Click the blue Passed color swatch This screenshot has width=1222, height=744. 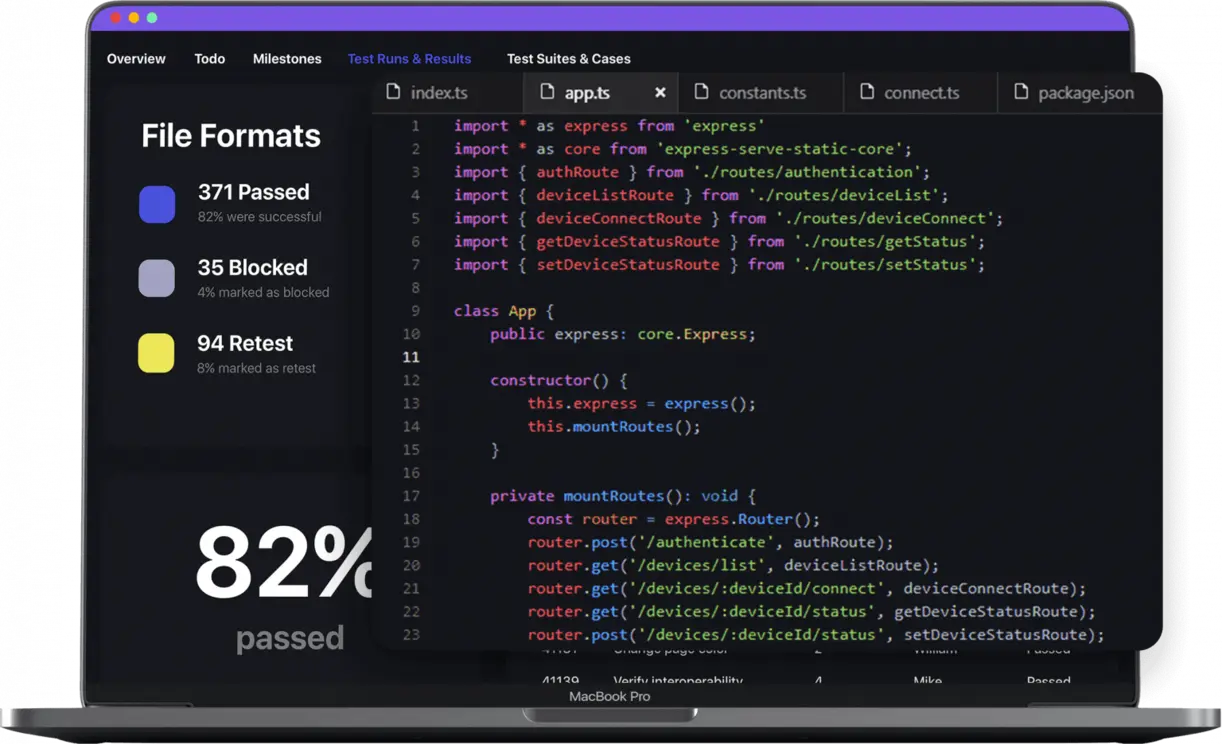click(x=157, y=204)
